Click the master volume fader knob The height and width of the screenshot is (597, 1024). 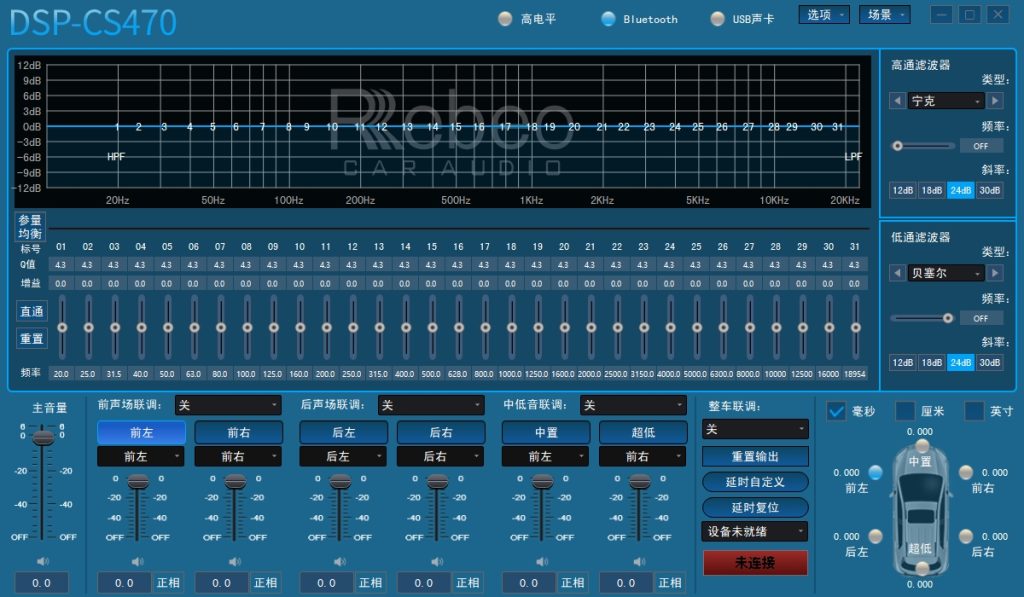[43, 437]
